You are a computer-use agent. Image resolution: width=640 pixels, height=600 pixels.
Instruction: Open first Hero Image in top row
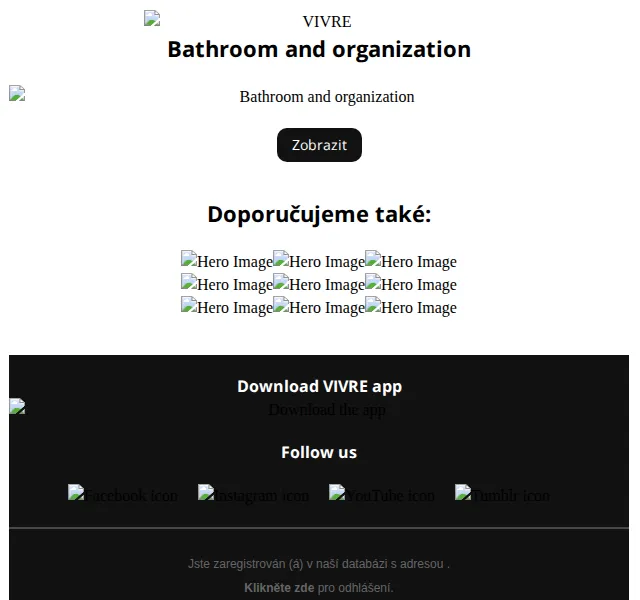[x=227, y=261]
